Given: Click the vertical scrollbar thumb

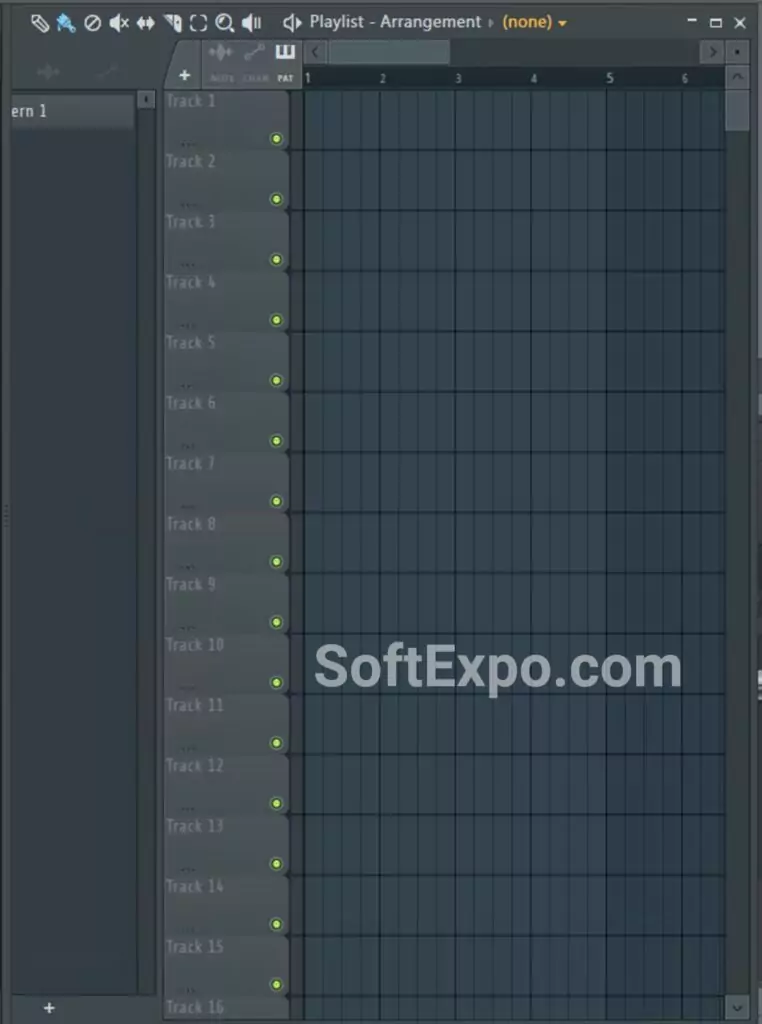Looking at the screenshot, I should [737, 110].
